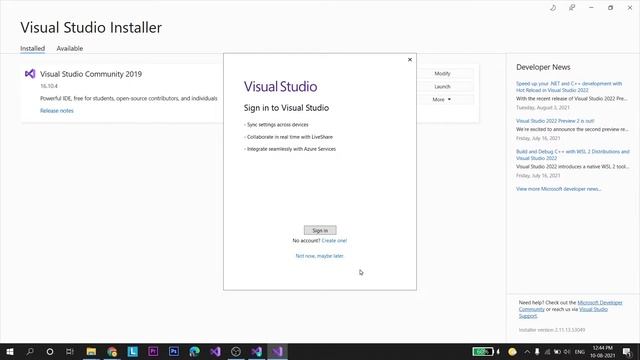The image size is (640, 360).
Task: Open Microsoft Edge from taskbar
Action: [x=195, y=351]
